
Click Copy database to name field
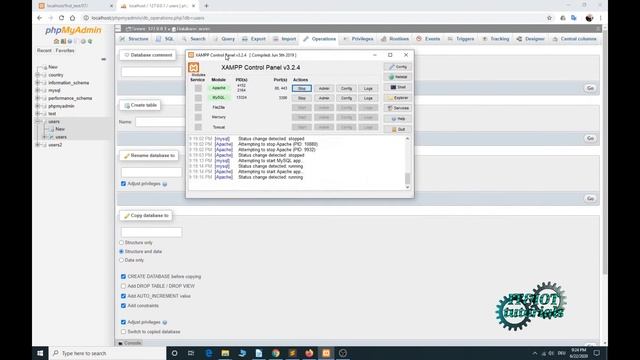(151, 232)
